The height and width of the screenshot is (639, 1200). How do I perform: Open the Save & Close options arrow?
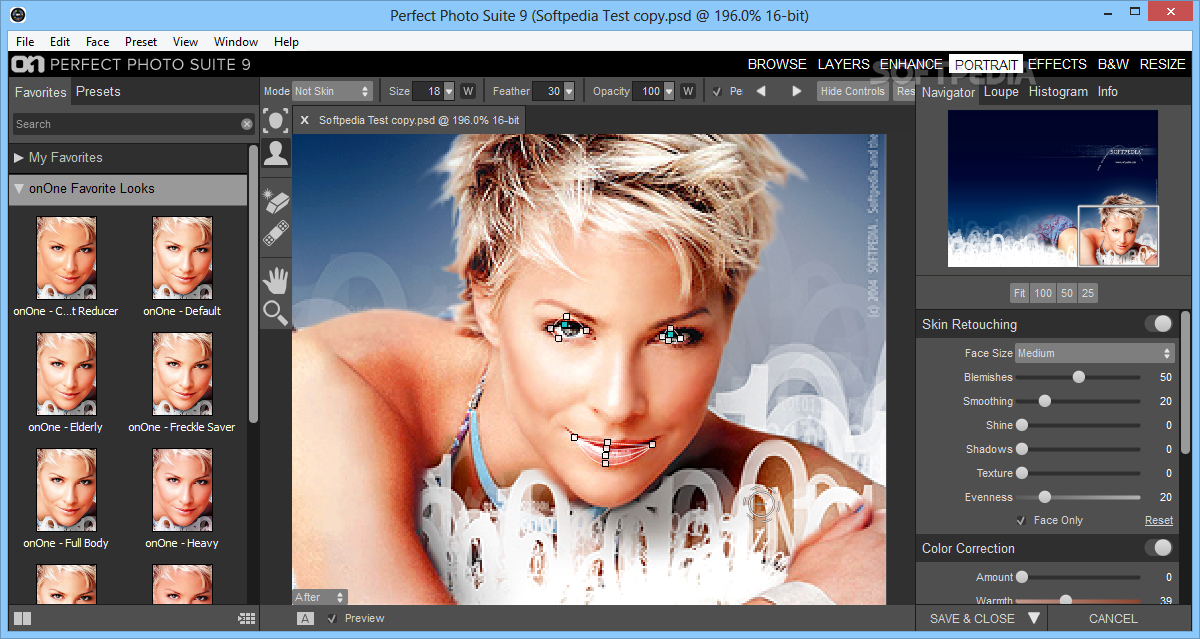pyautogui.click(x=1034, y=618)
